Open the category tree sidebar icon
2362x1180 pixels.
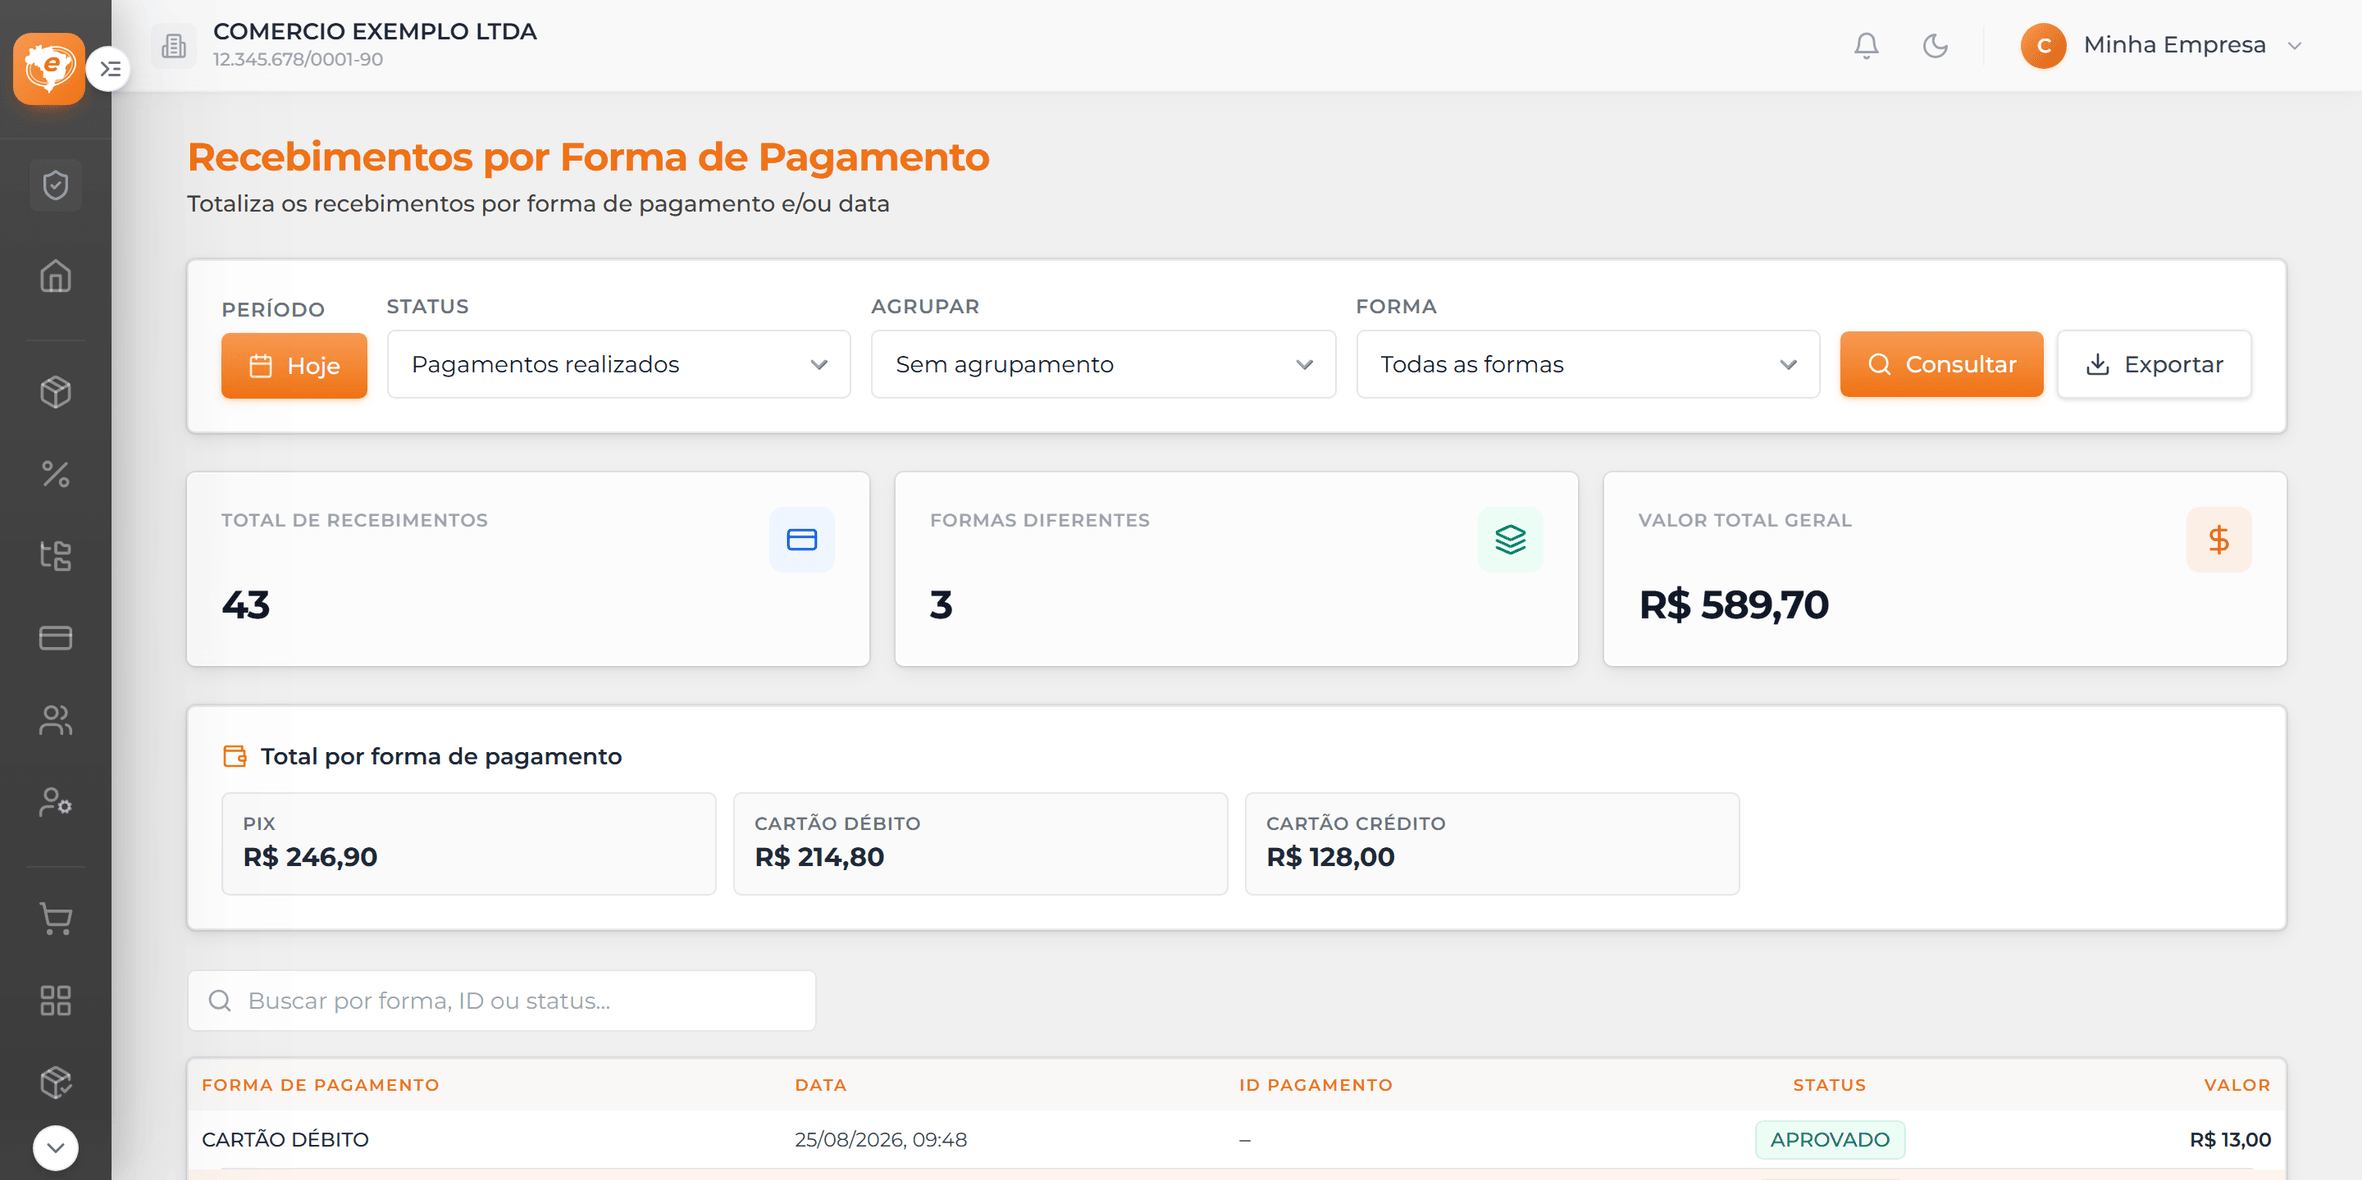click(x=56, y=555)
